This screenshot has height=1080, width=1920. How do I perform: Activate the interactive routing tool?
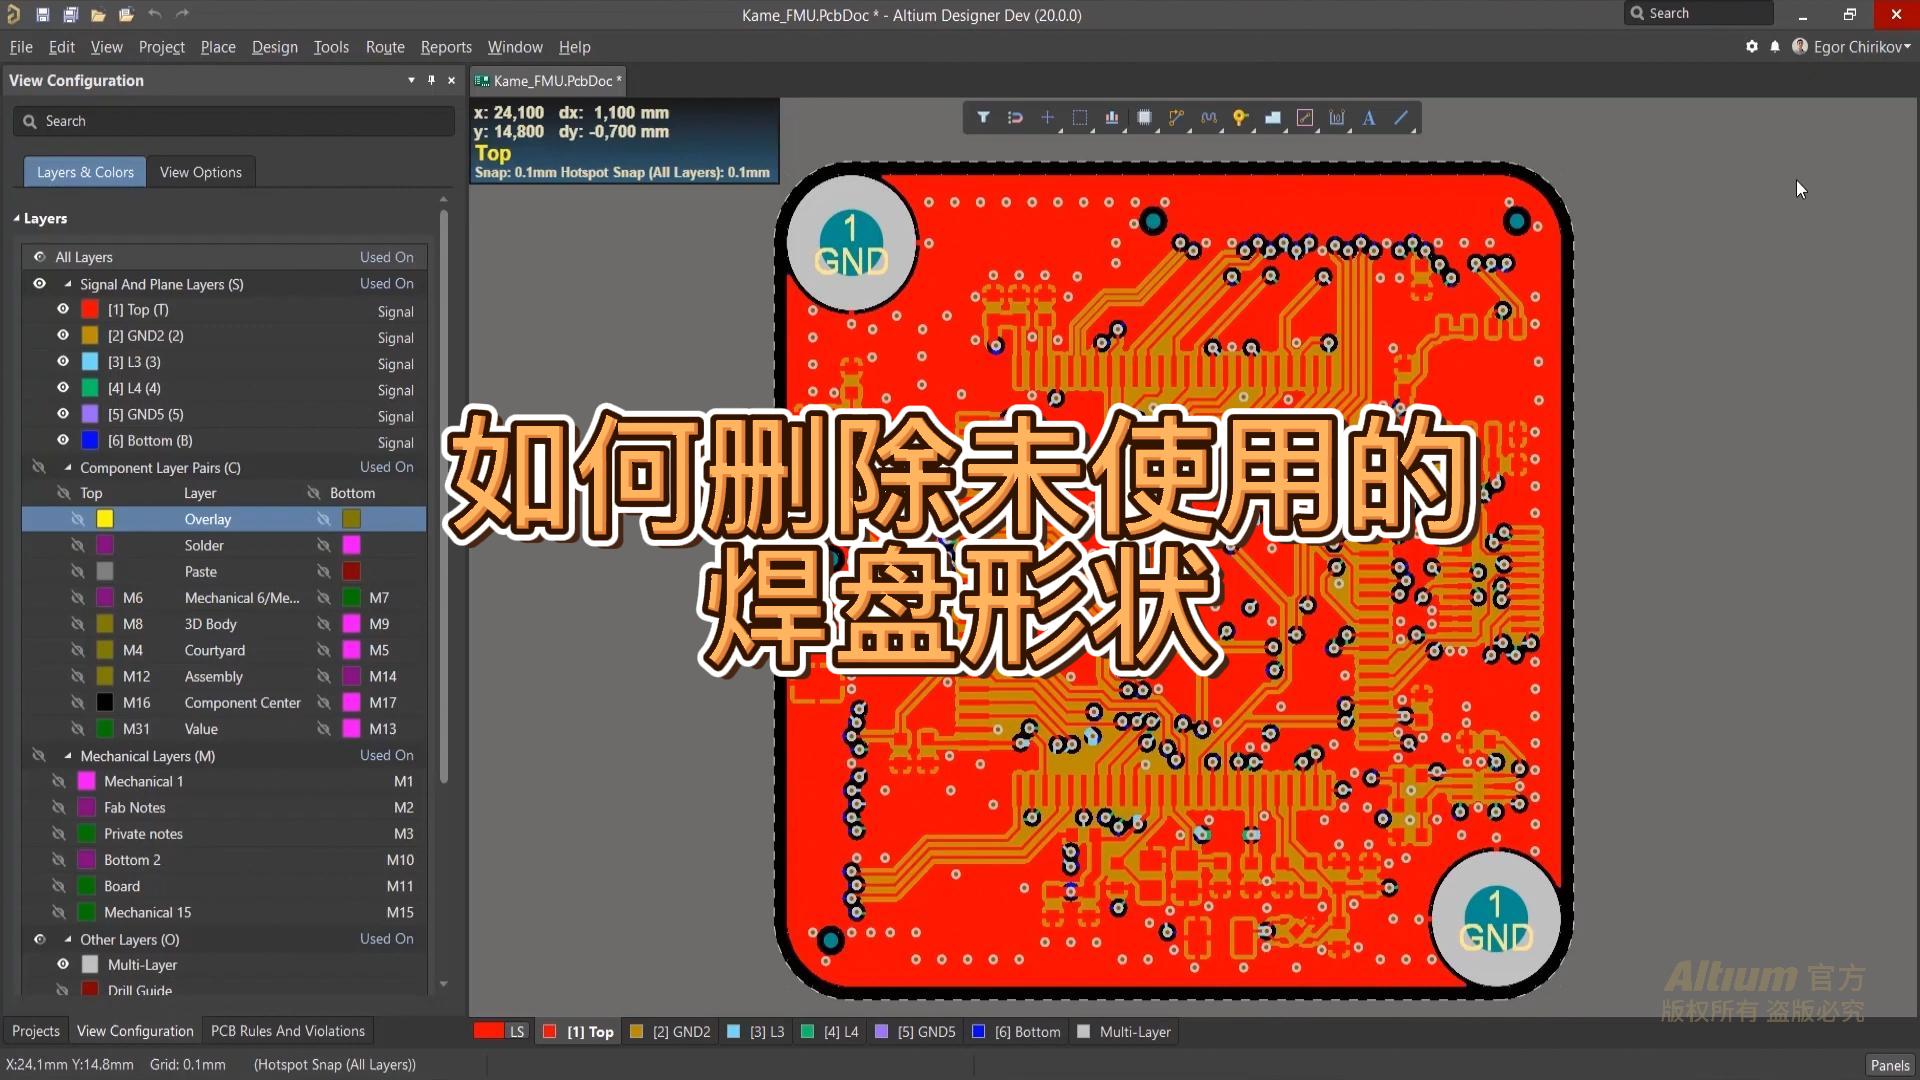click(1176, 118)
